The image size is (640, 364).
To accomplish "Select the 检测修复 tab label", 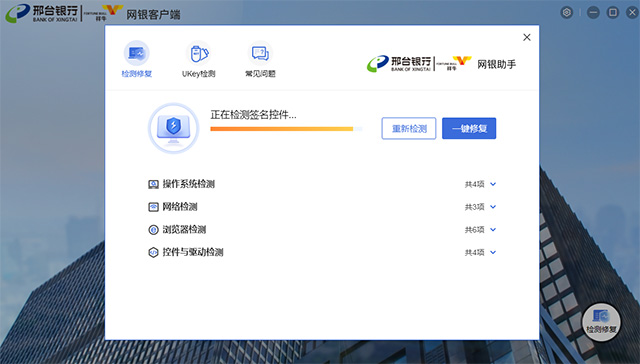I will point(137,74).
